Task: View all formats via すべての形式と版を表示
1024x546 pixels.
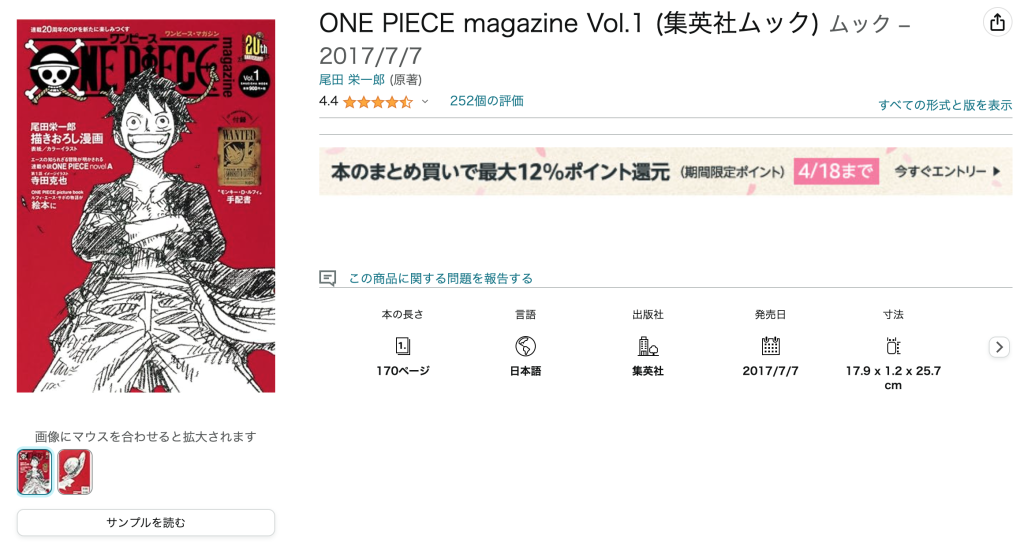Action: click(x=945, y=104)
